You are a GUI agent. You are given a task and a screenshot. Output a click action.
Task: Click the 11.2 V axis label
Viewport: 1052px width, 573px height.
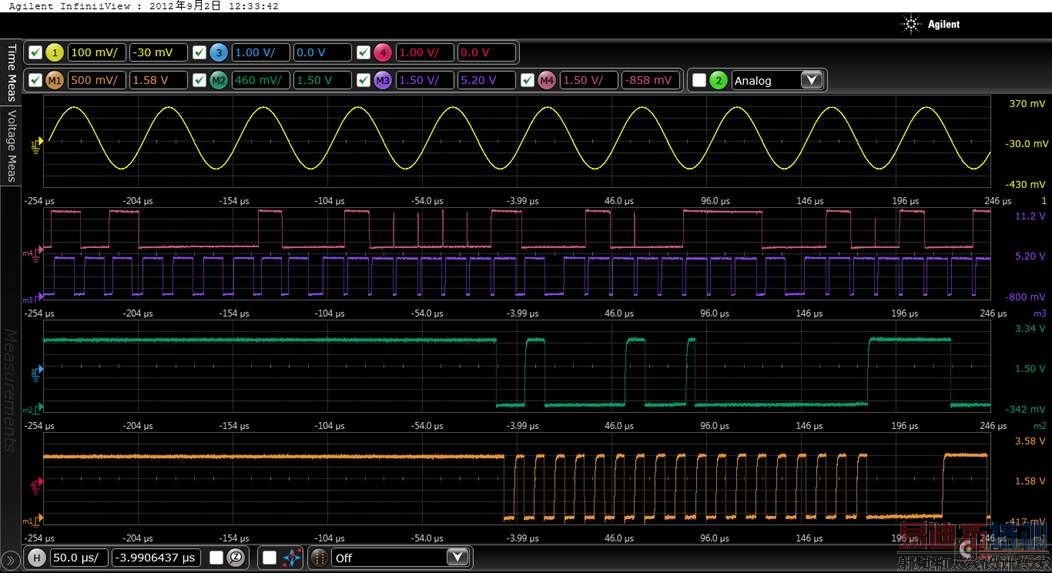[1030, 216]
